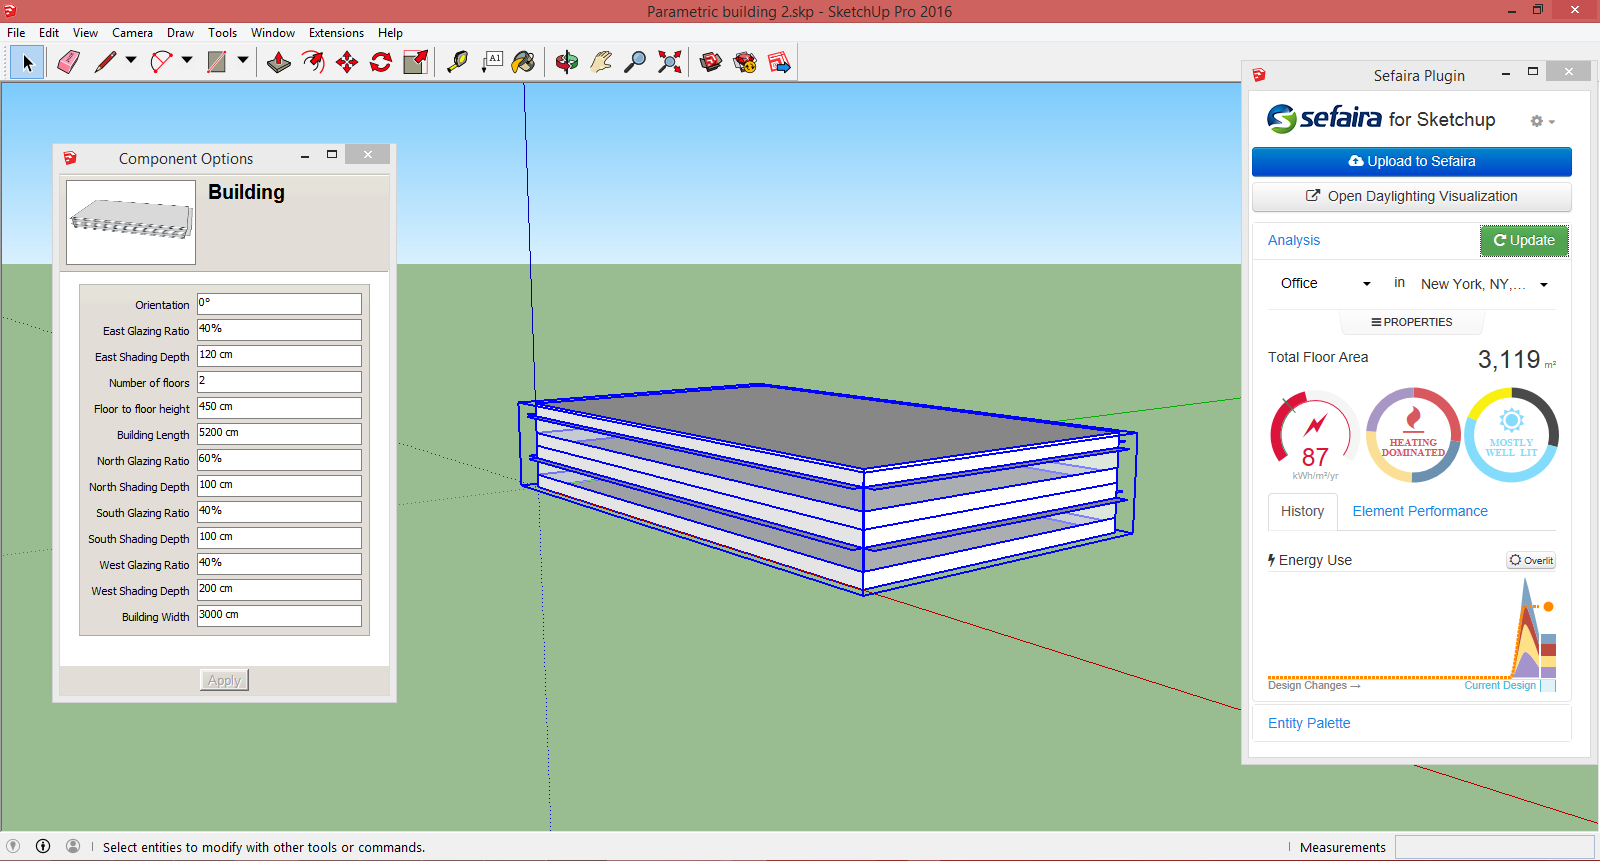Activate the Line pencil tool
This screenshot has width=1600, height=861.
[x=105, y=63]
